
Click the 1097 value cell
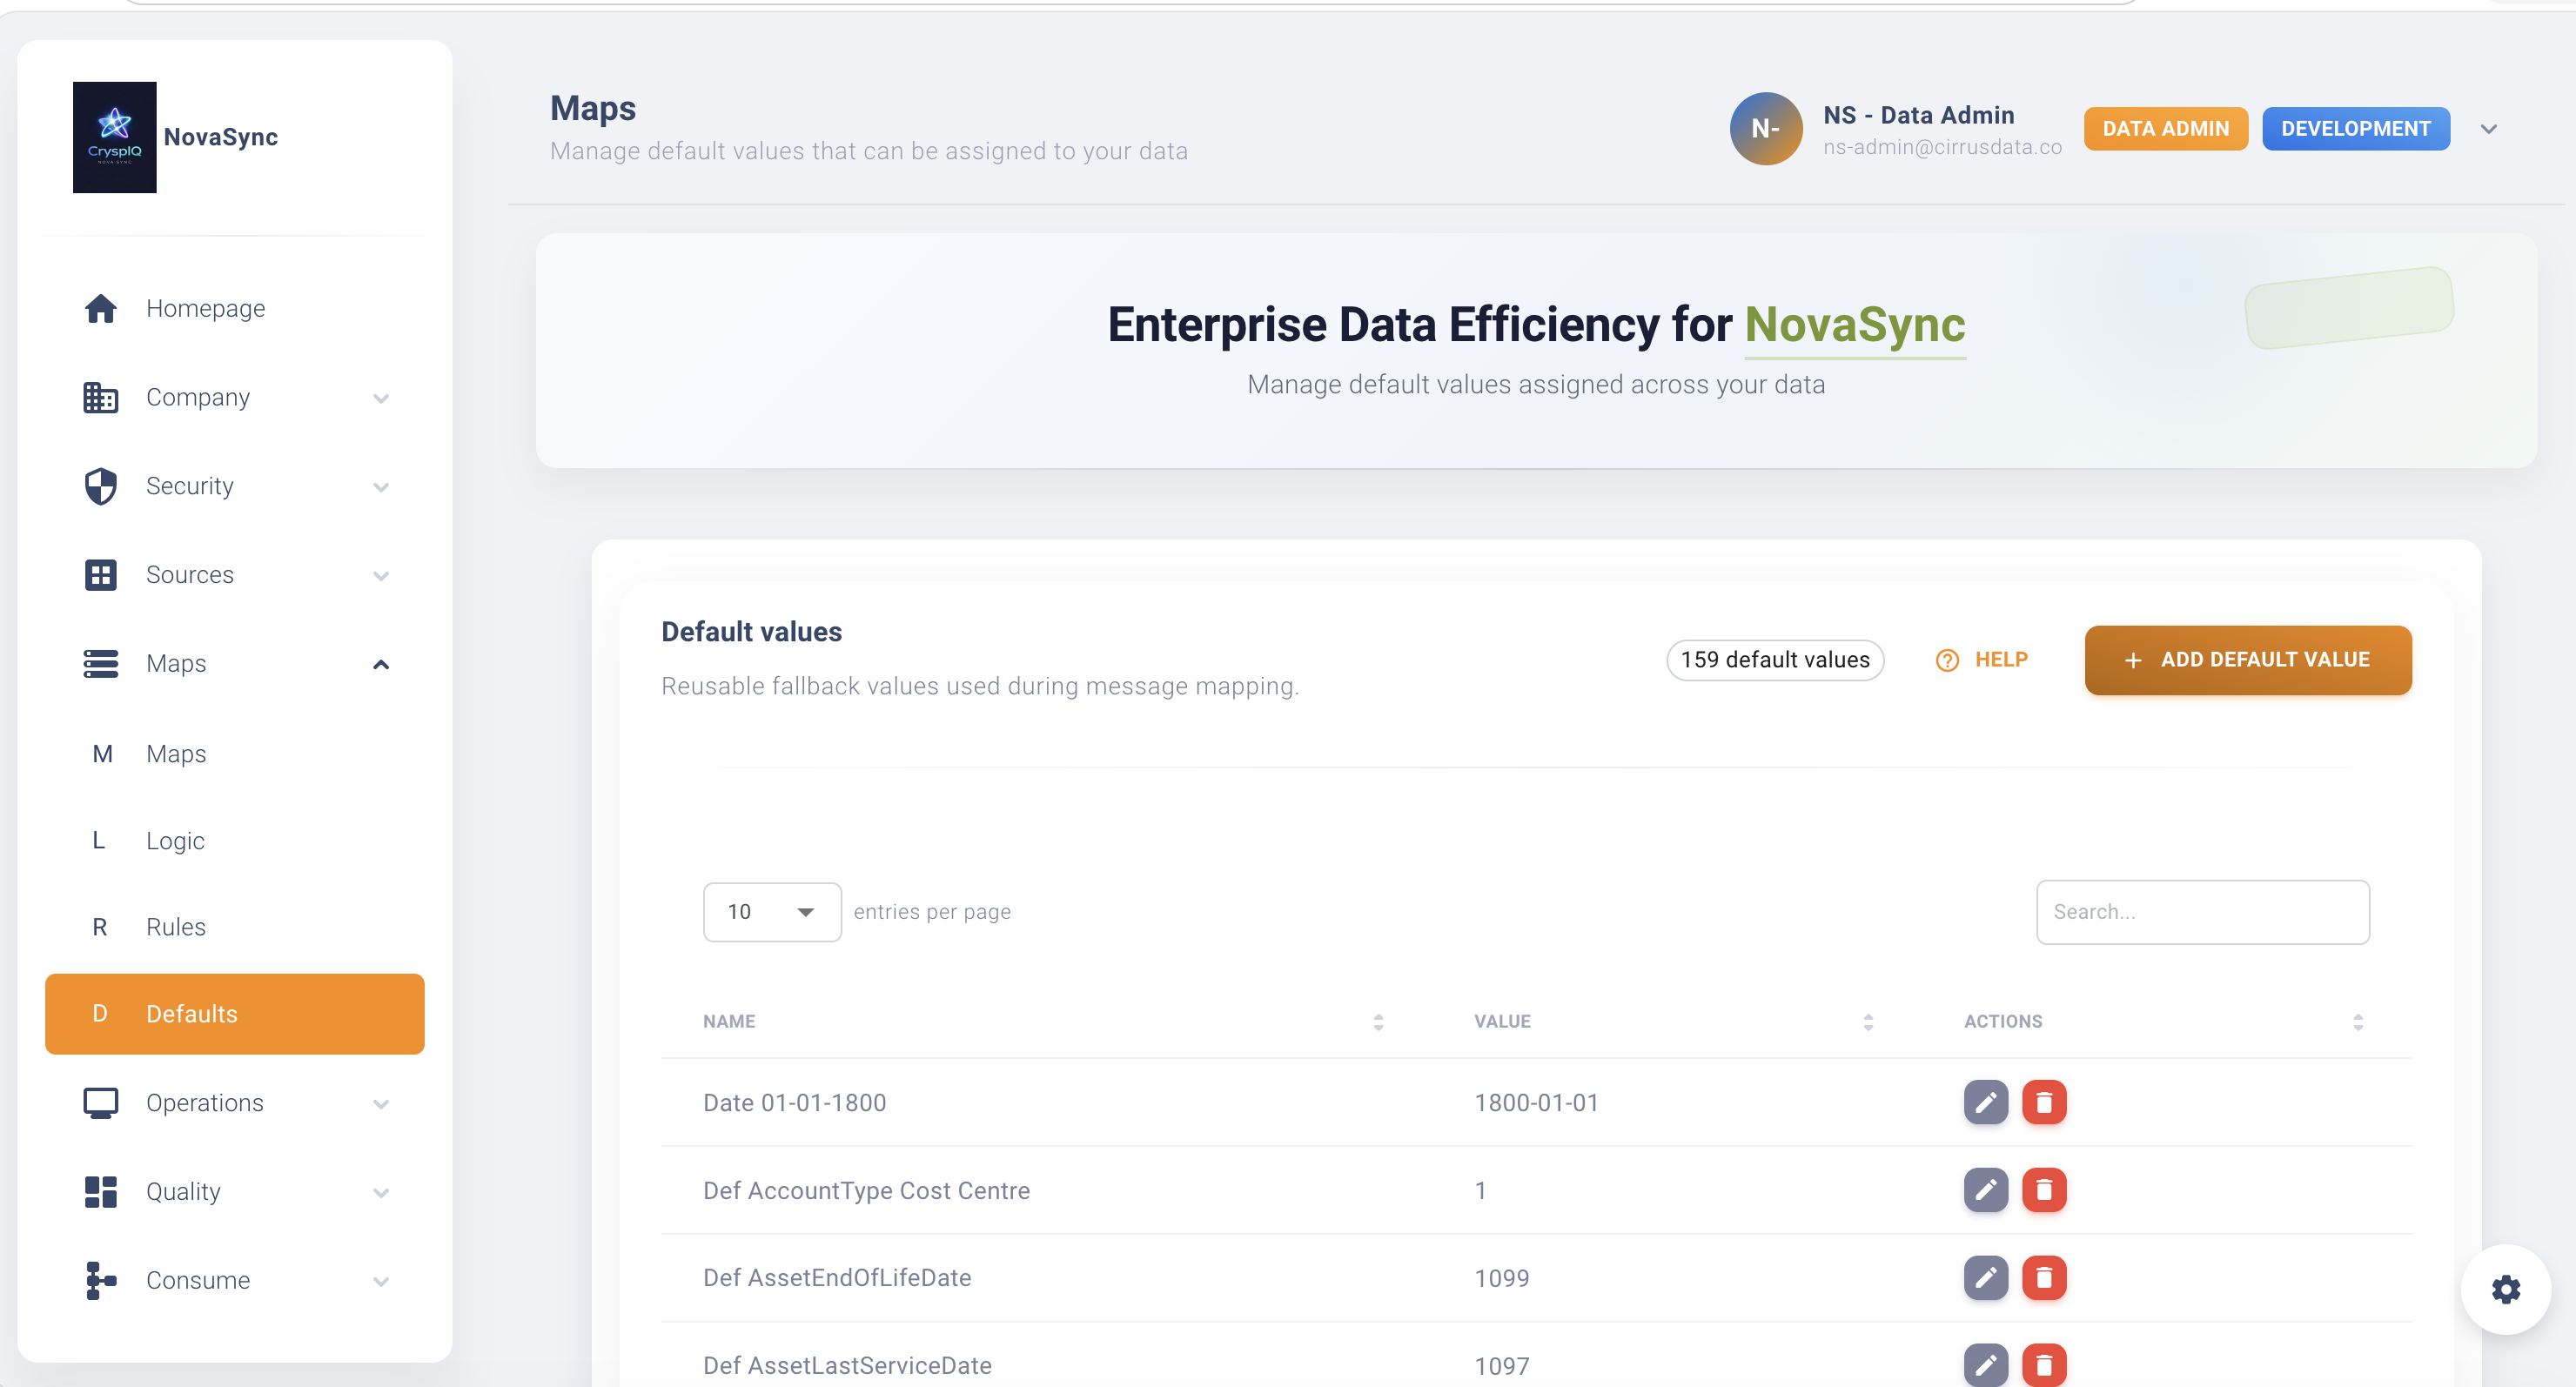(x=1501, y=1365)
